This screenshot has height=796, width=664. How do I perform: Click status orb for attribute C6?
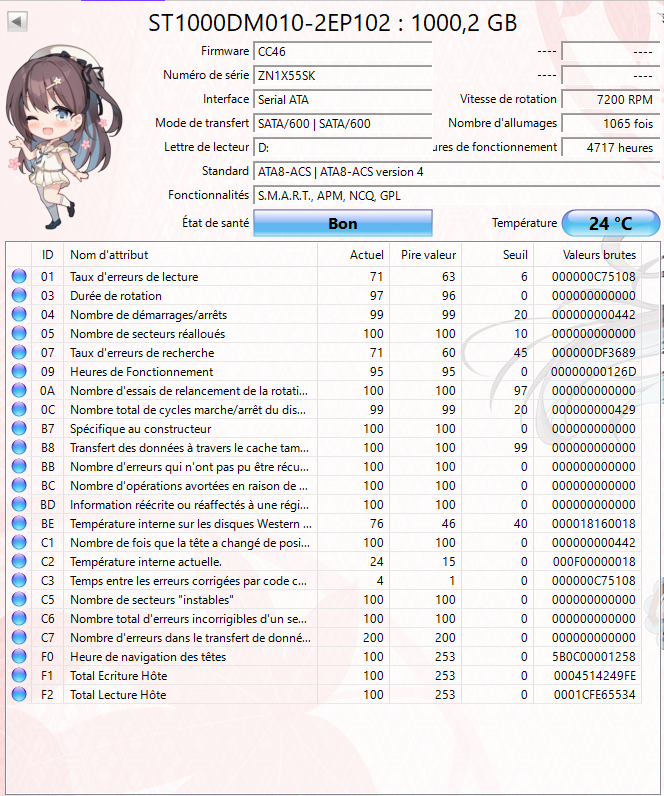pyautogui.click(x=19, y=618)
